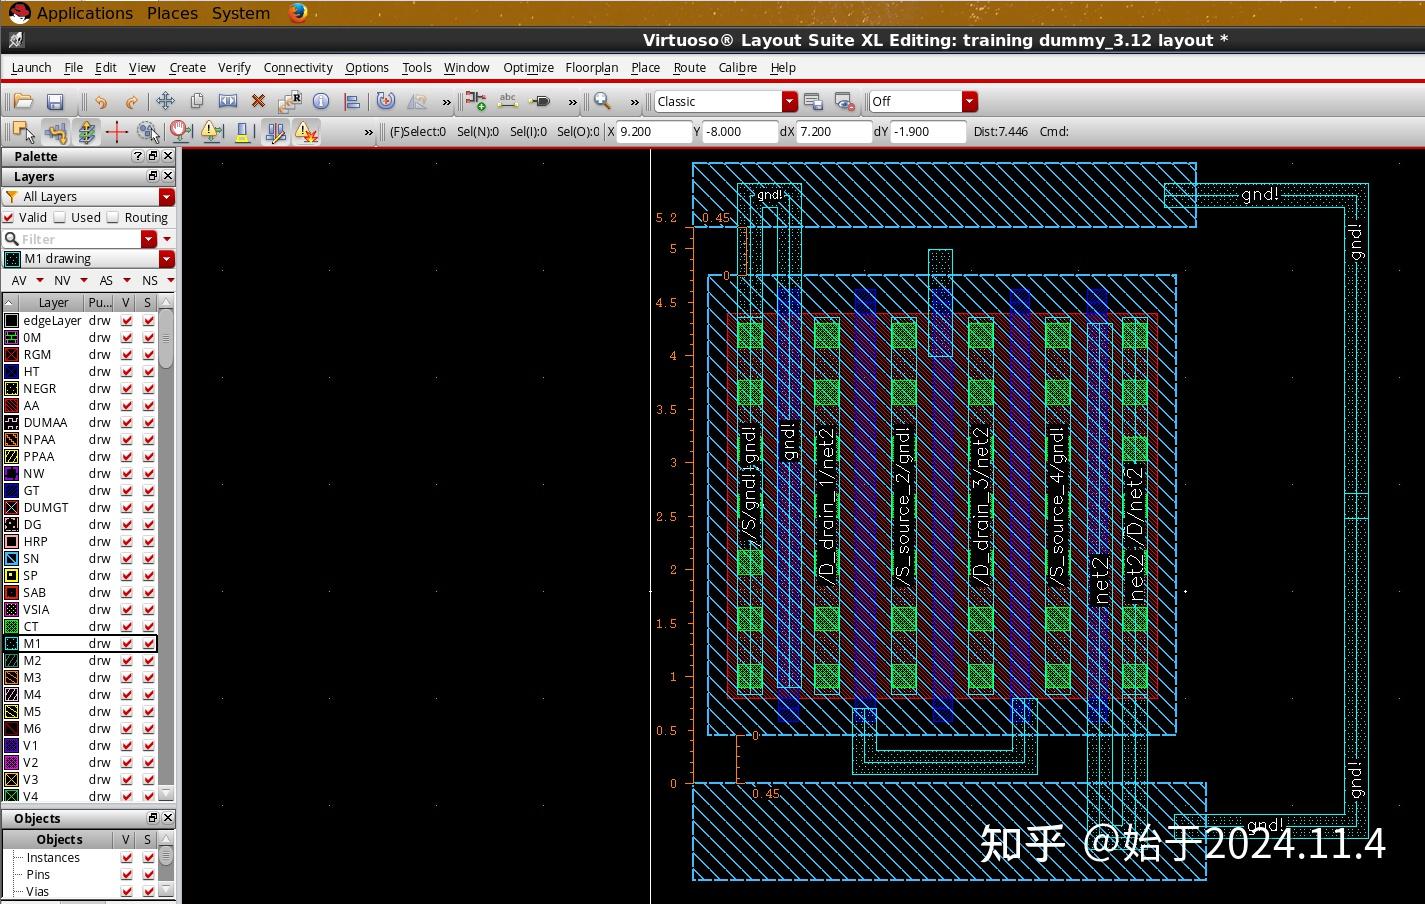Screen dimensions: 1425x904
Task: Click the Delete red X icon
Action: [x=258, y=101]
